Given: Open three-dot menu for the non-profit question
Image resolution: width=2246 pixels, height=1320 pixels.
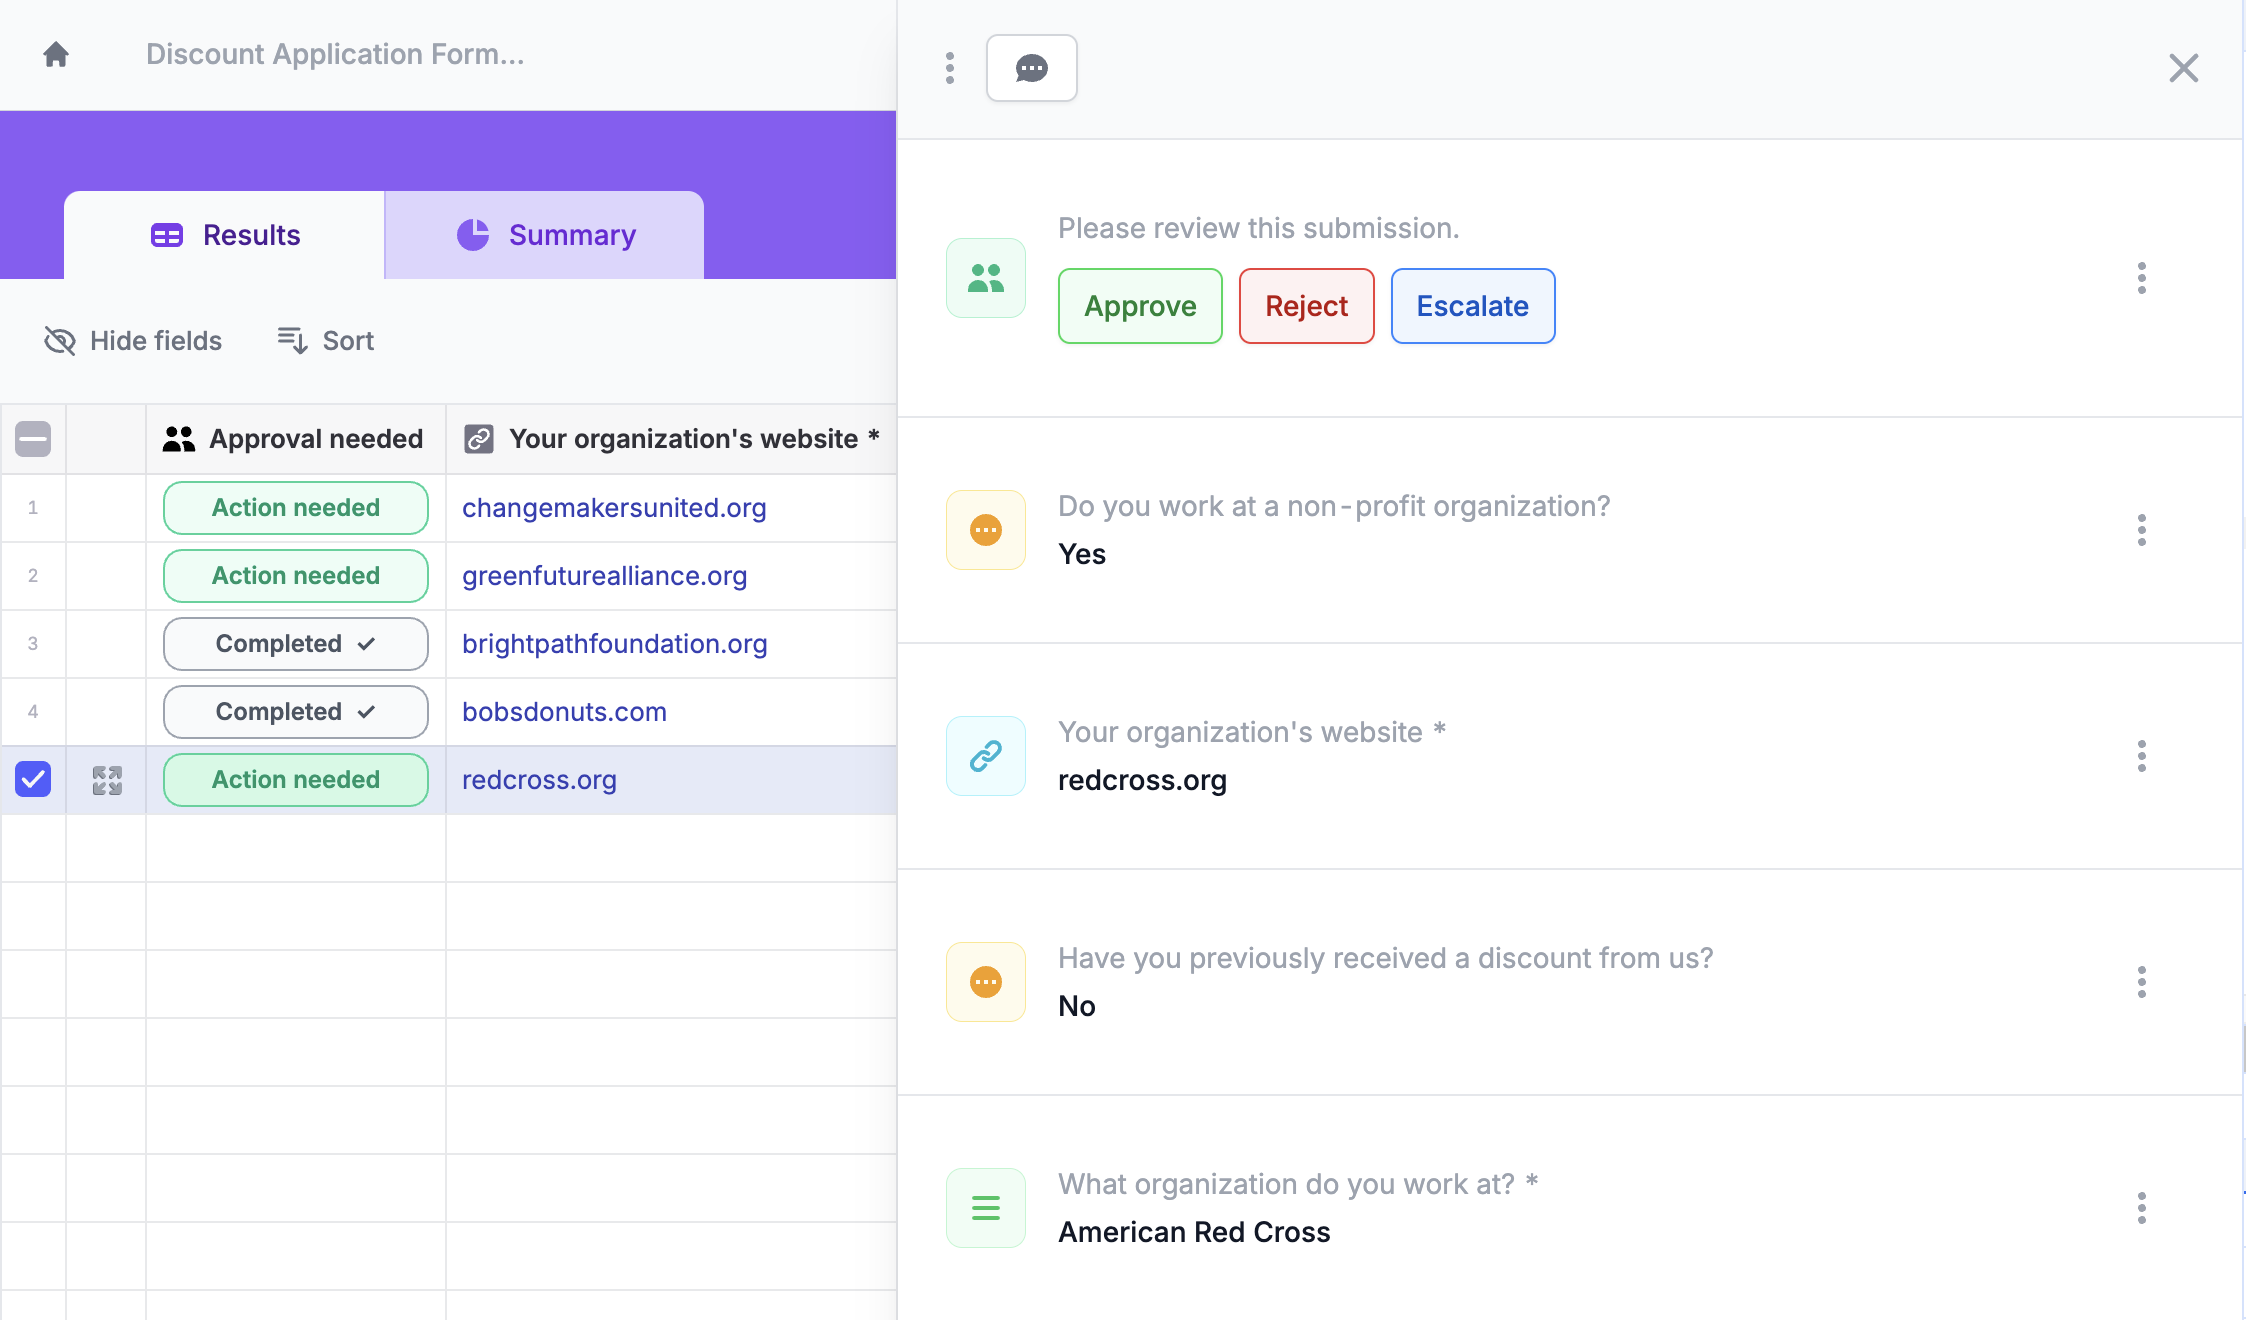Looking at the screenshot, I should [x=2141, y=530].
